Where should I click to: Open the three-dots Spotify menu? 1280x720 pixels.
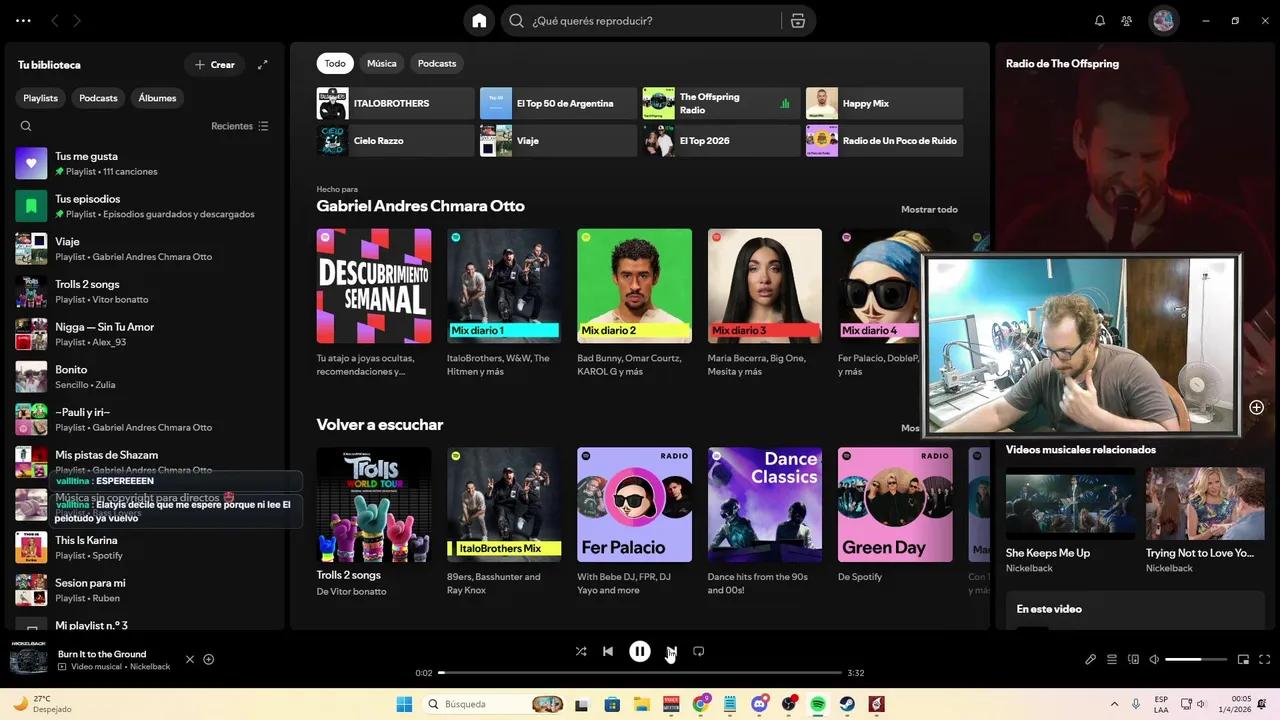click(23, 21)
